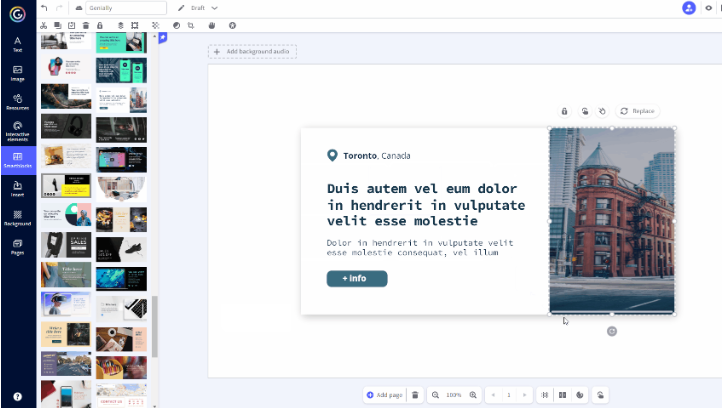The image size is (722, 408).
Task: Delete the page via bottom trash icon
Action: [415, 395]
